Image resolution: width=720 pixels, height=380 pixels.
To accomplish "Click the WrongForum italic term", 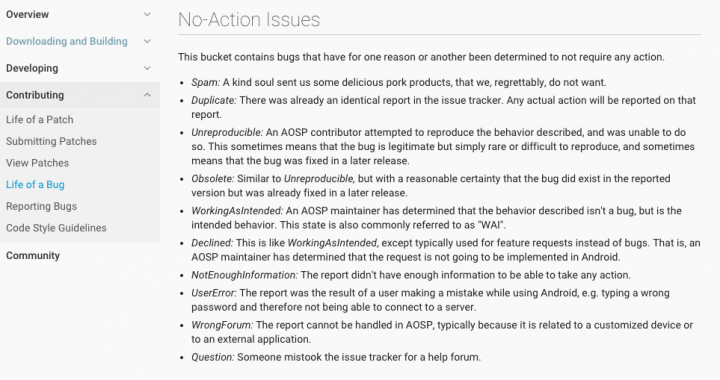I will (222, 325).
